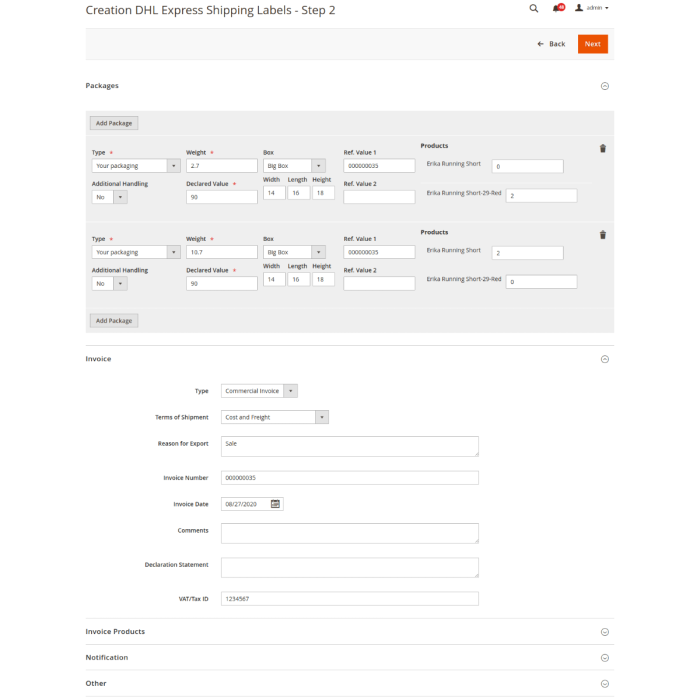Collapse the Invoice section
Viewport: 700px width, 700px height.
(x=604, y=359)
